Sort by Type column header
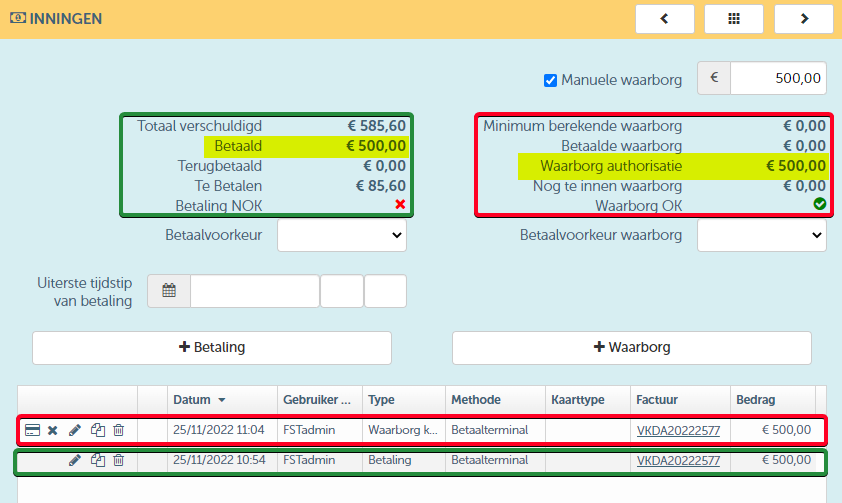The width and height of the screenshot is (842, 503). [x=404, y=400]
